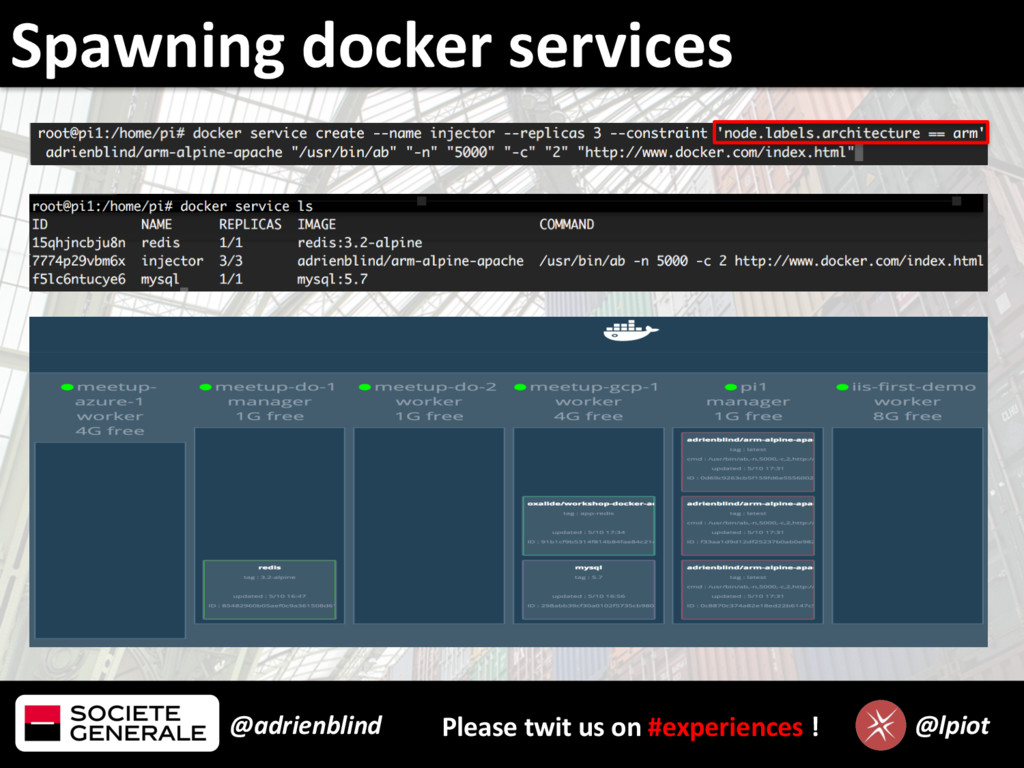Click service ID f5lc6ntucye6

click(79, 280)
